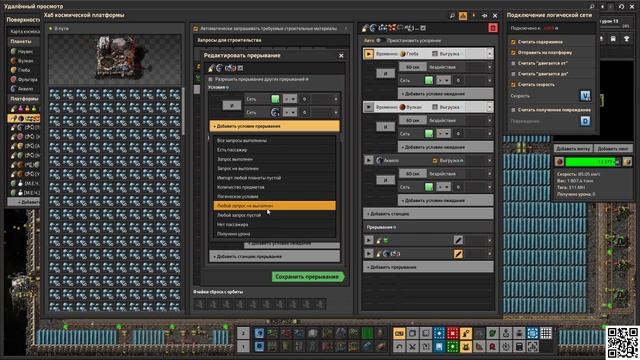The image size is (640, 360).
Task: Toggle the automatic construction materials request checkbox
Action: (196, 29)
